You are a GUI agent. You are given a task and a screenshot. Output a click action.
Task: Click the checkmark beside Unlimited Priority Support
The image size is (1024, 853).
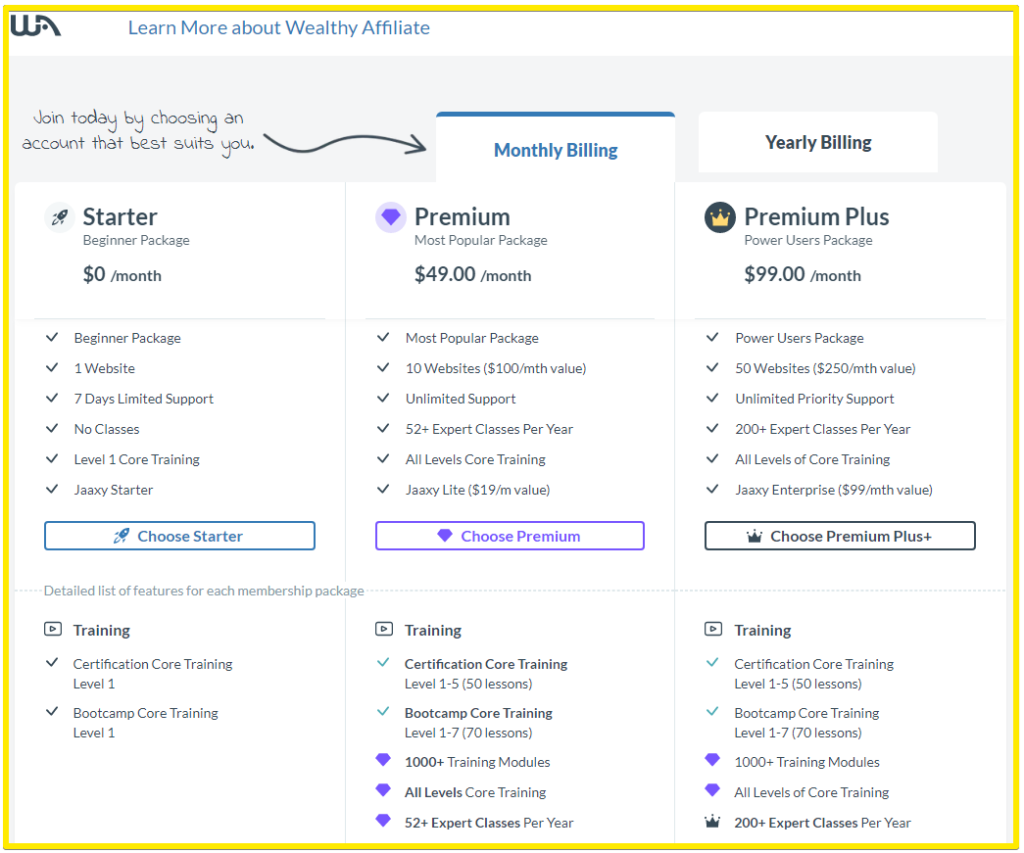tap(712, 398)
